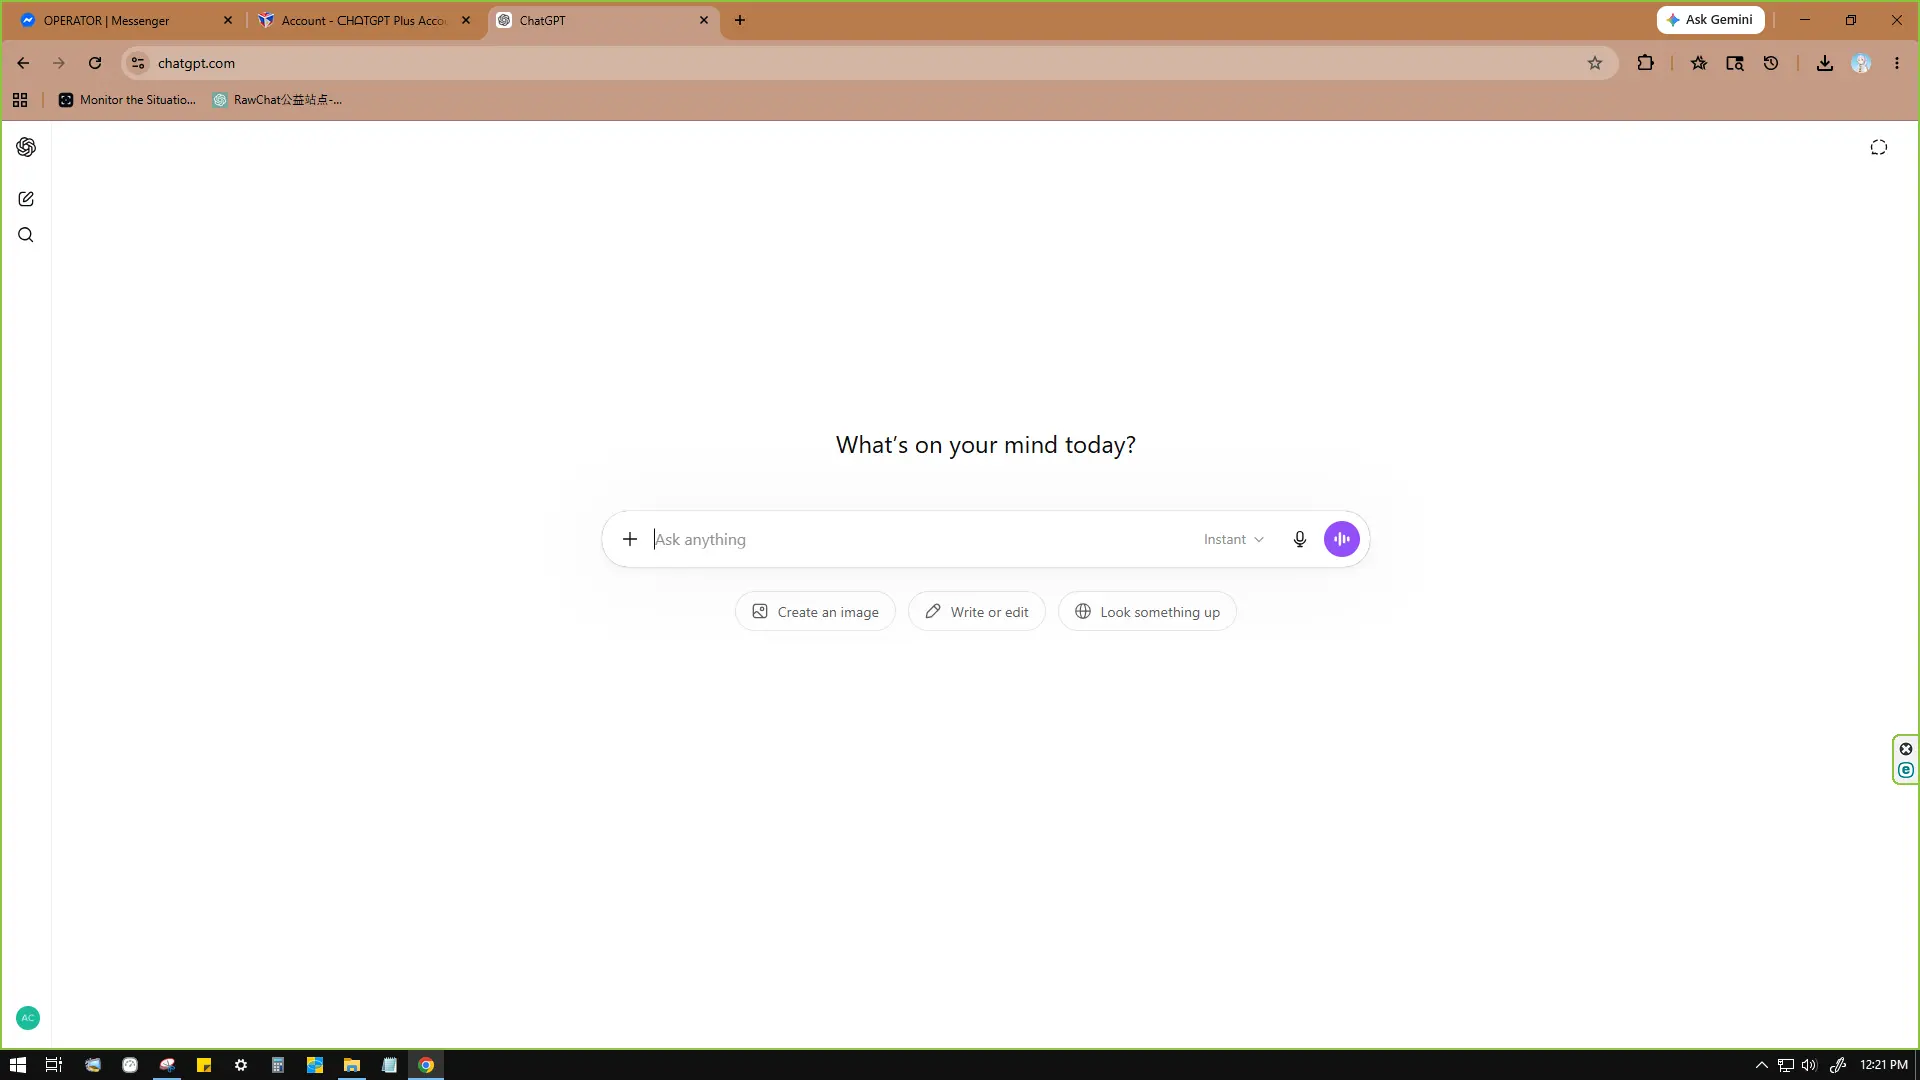Open volume control in system tray
This screenshot has height=1080, width=1920.
tap(1809, 1065)
